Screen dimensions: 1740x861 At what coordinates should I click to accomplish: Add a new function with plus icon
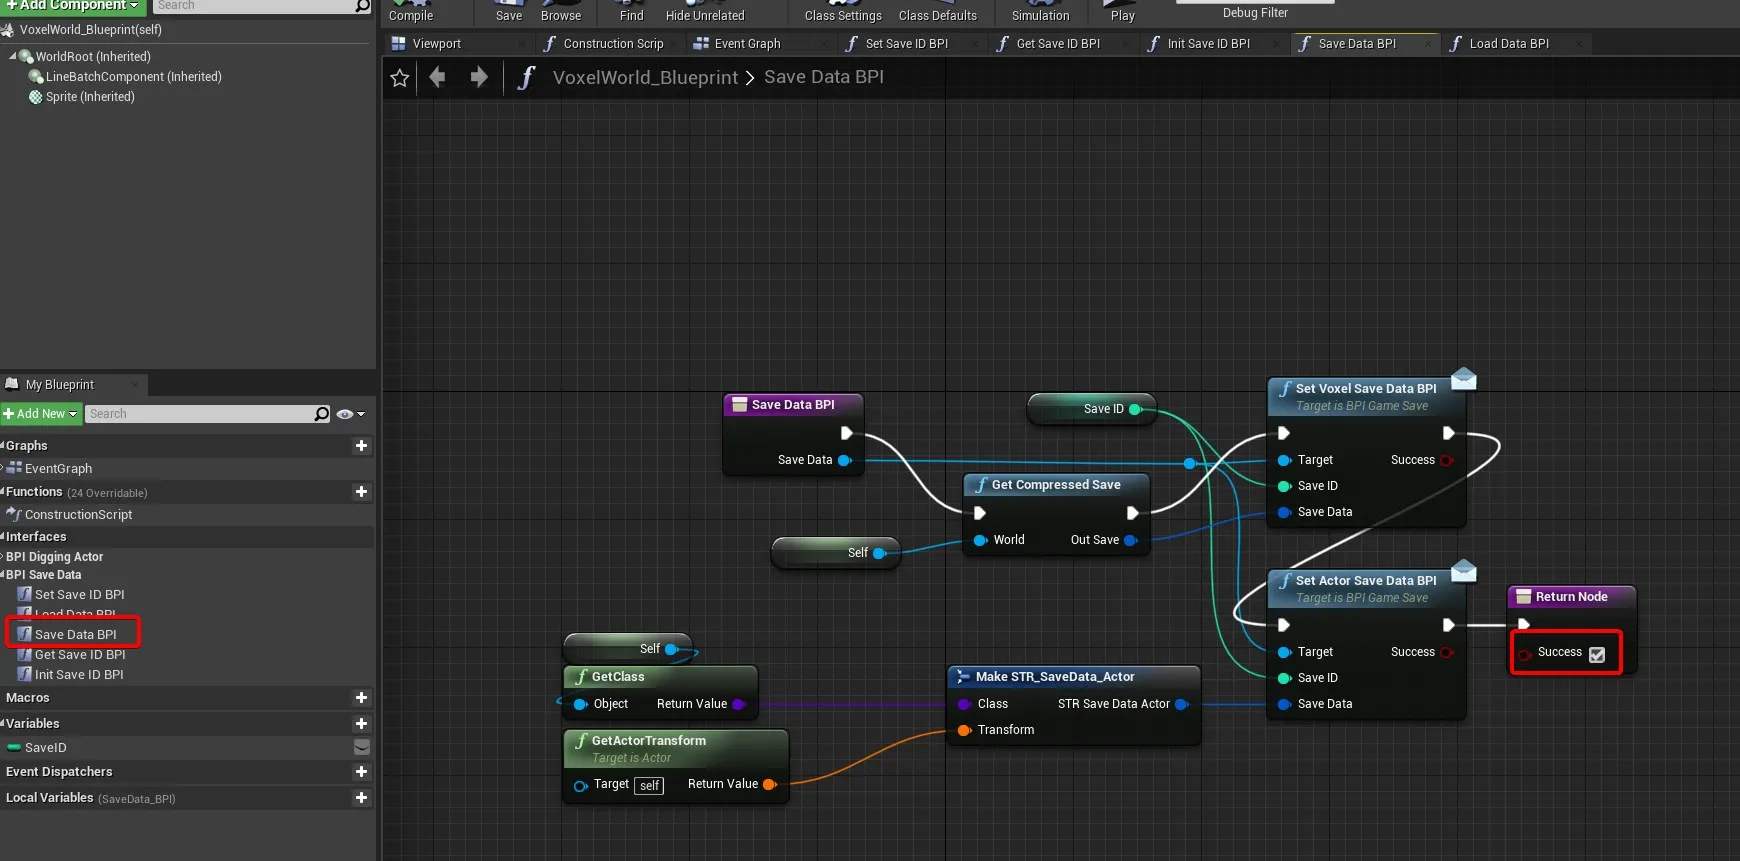[x=361, y=492]
